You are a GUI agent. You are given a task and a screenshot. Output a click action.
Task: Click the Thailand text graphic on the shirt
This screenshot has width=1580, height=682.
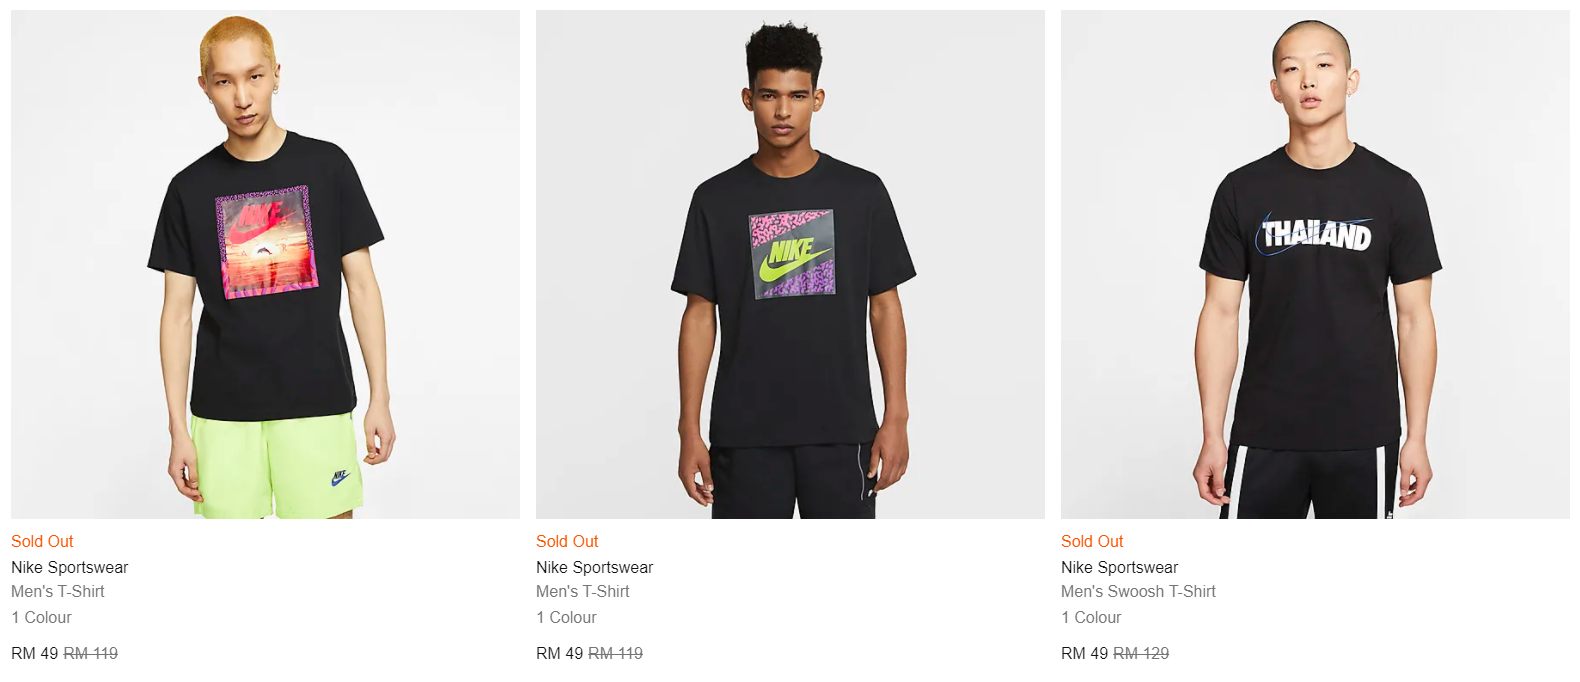[x=1315, y=234]
